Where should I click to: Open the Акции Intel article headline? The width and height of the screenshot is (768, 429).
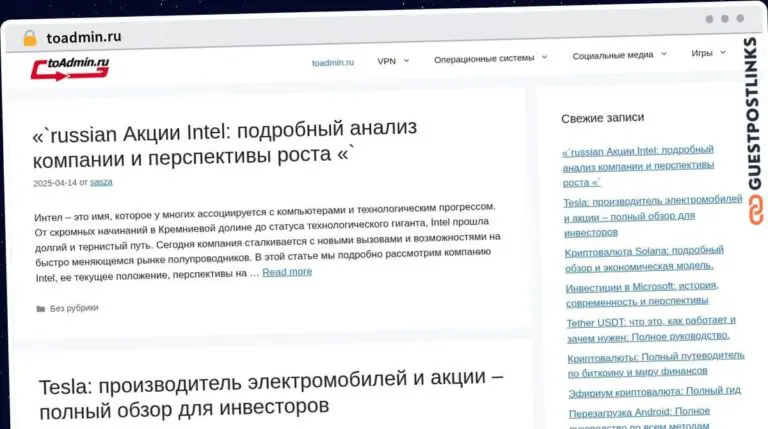pyautogui.click(x=225, y=144)
